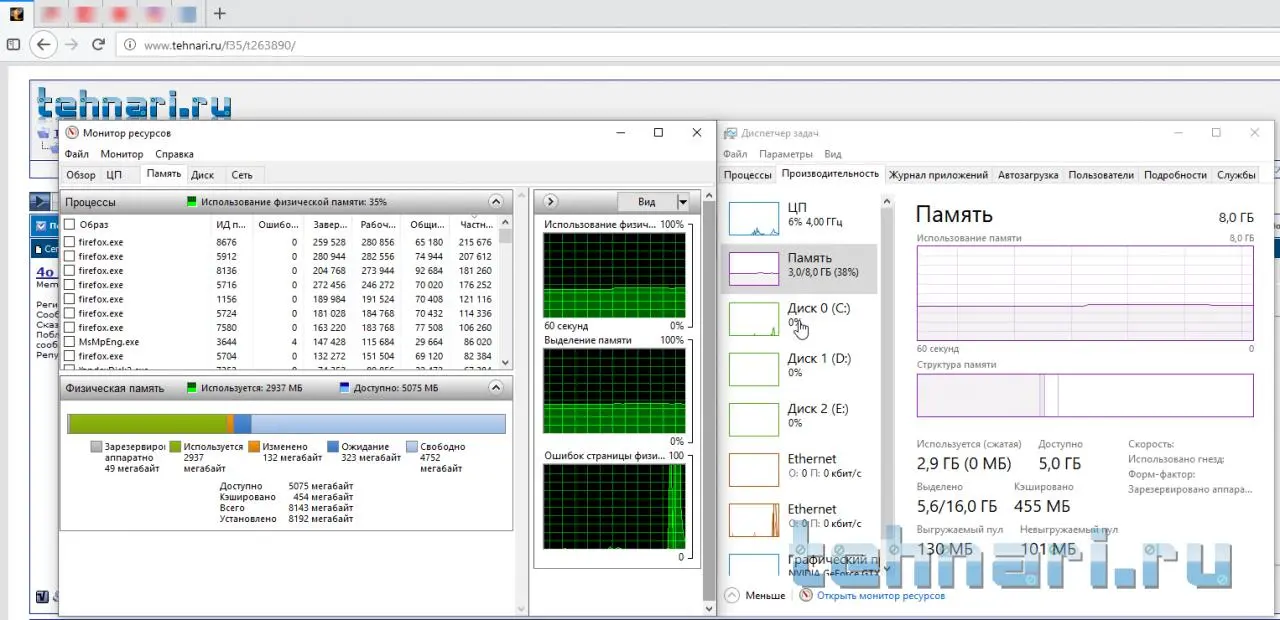Tick the checkbox for firefox.exe PID 8136
Image resolution: width=1280 pixels, height=620 pixels.
pyautogui.click(x=69, y=270)
